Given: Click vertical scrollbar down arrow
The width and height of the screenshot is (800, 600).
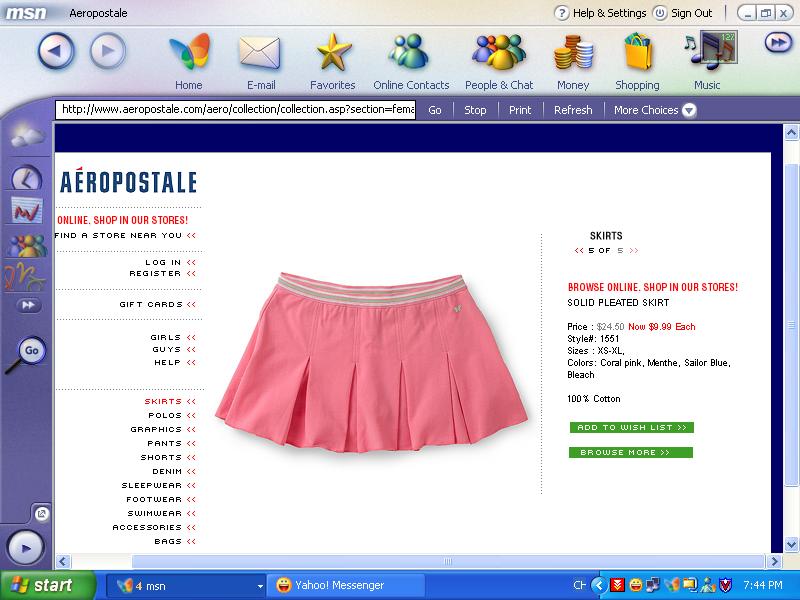Looking at the screenshot, I should point(791,544).
